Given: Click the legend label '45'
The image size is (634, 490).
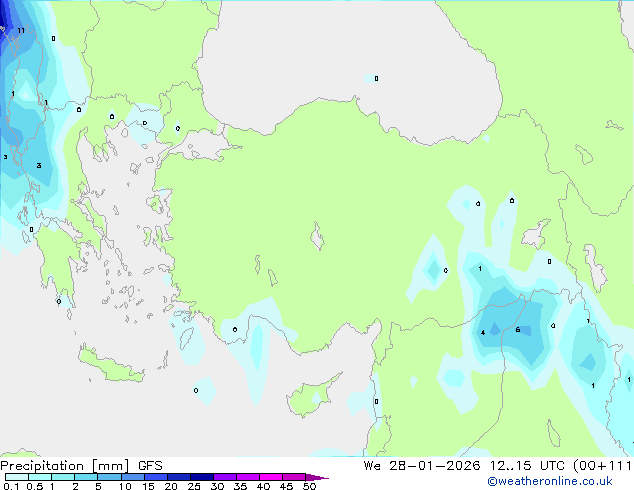Looking at the screenshot, I should 286,486.
